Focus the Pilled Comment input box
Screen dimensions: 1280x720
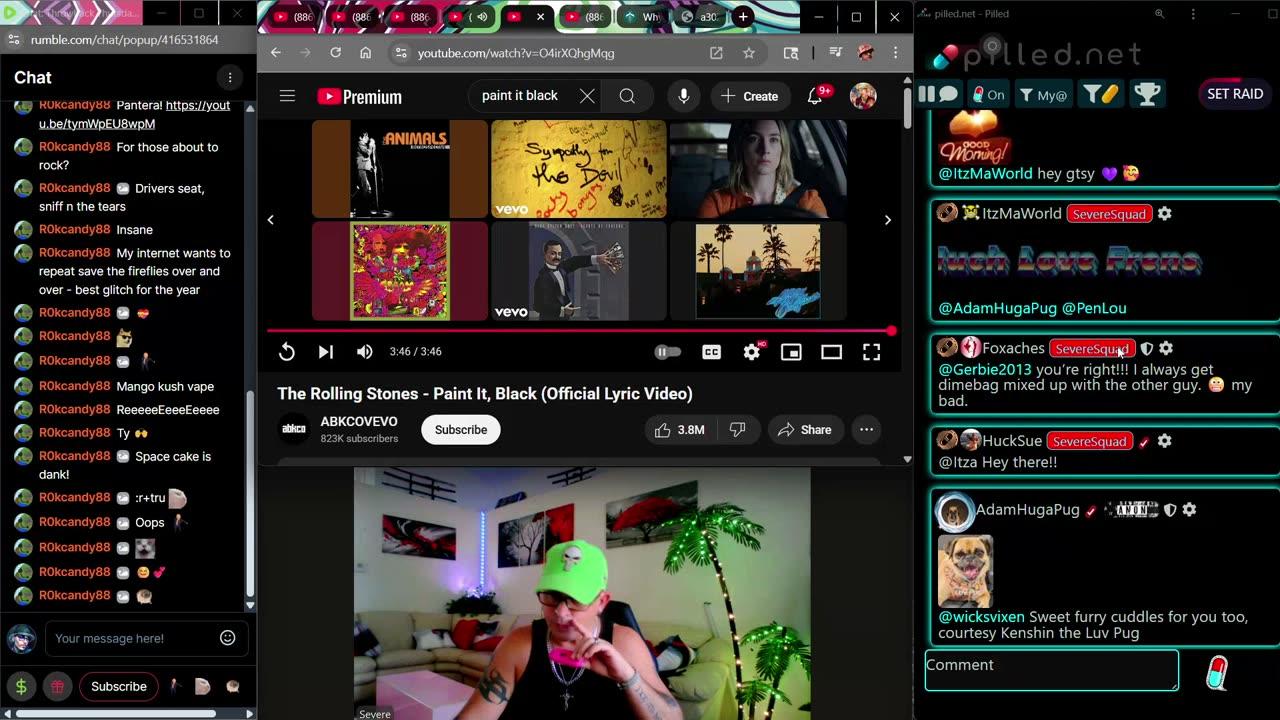tap(1052, 670)
